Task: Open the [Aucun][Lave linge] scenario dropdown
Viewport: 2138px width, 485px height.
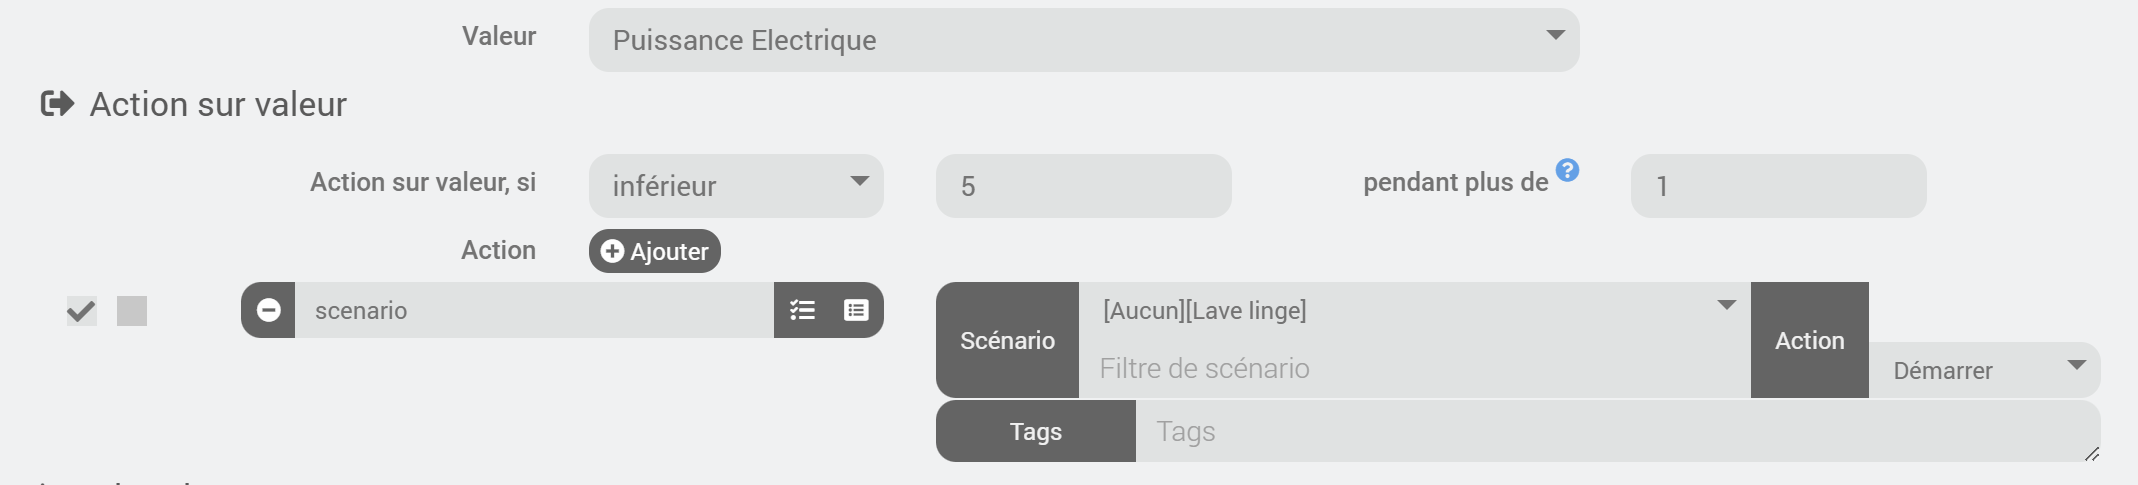Action: (1414, 311)
